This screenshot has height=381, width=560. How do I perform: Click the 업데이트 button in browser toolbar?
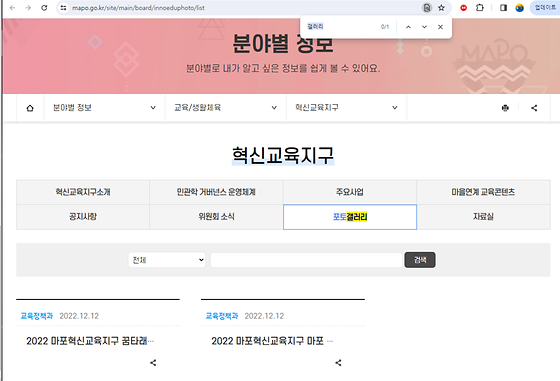coord(545,7)
